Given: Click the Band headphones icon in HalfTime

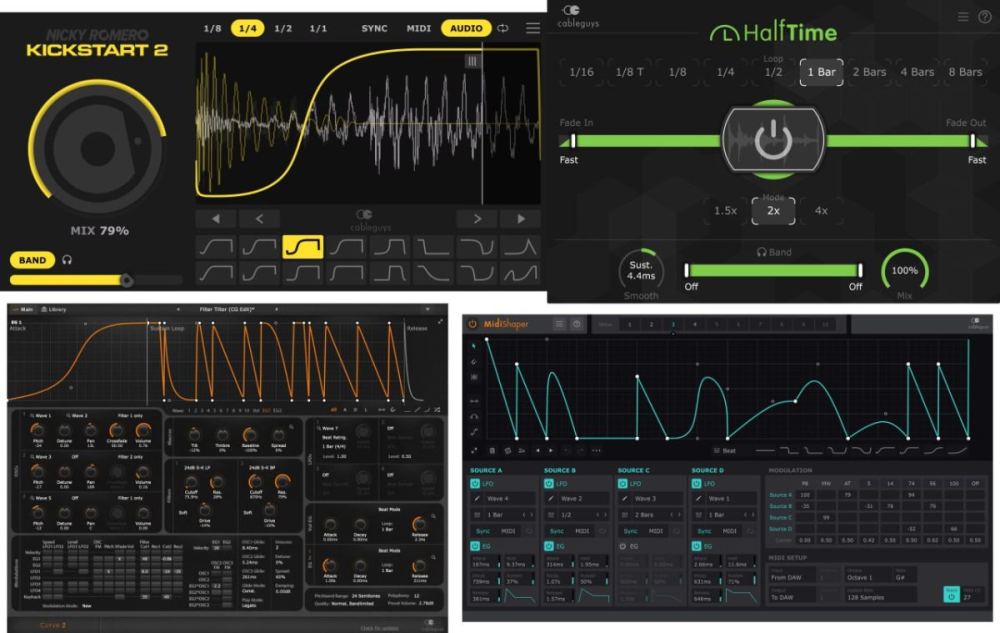Looking at the screenshot, I should tap(761, 252).
